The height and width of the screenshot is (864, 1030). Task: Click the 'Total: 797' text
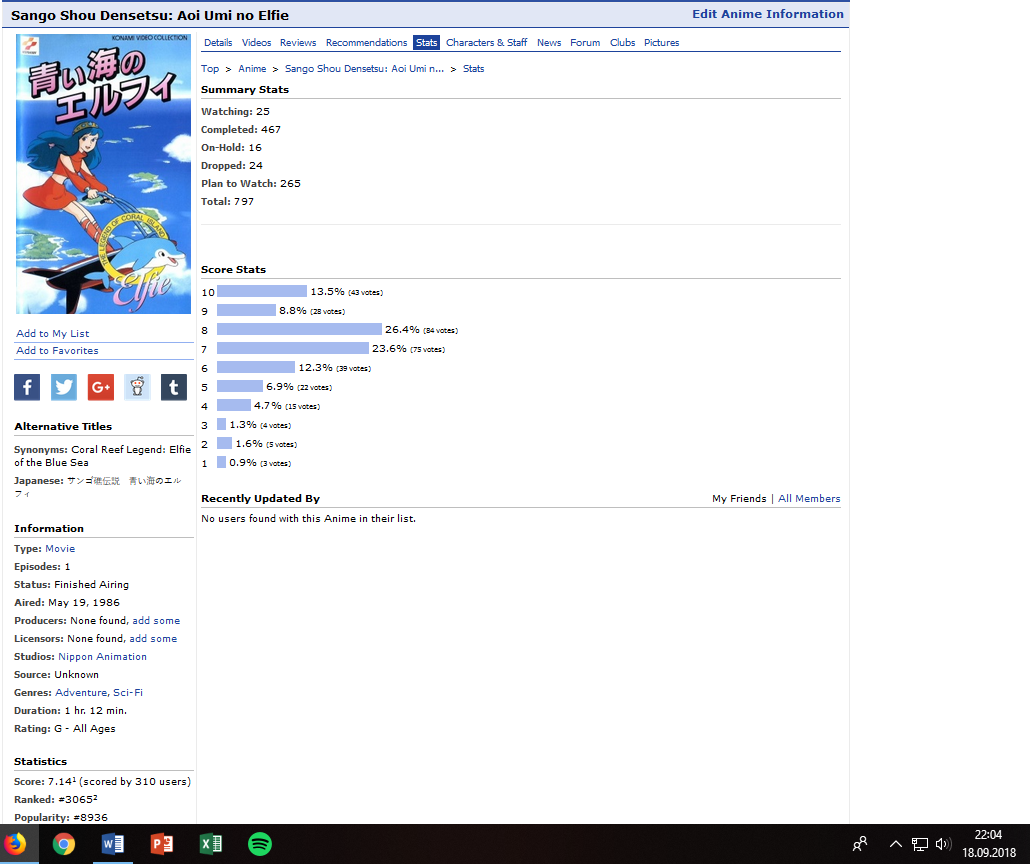pos(227,202)
